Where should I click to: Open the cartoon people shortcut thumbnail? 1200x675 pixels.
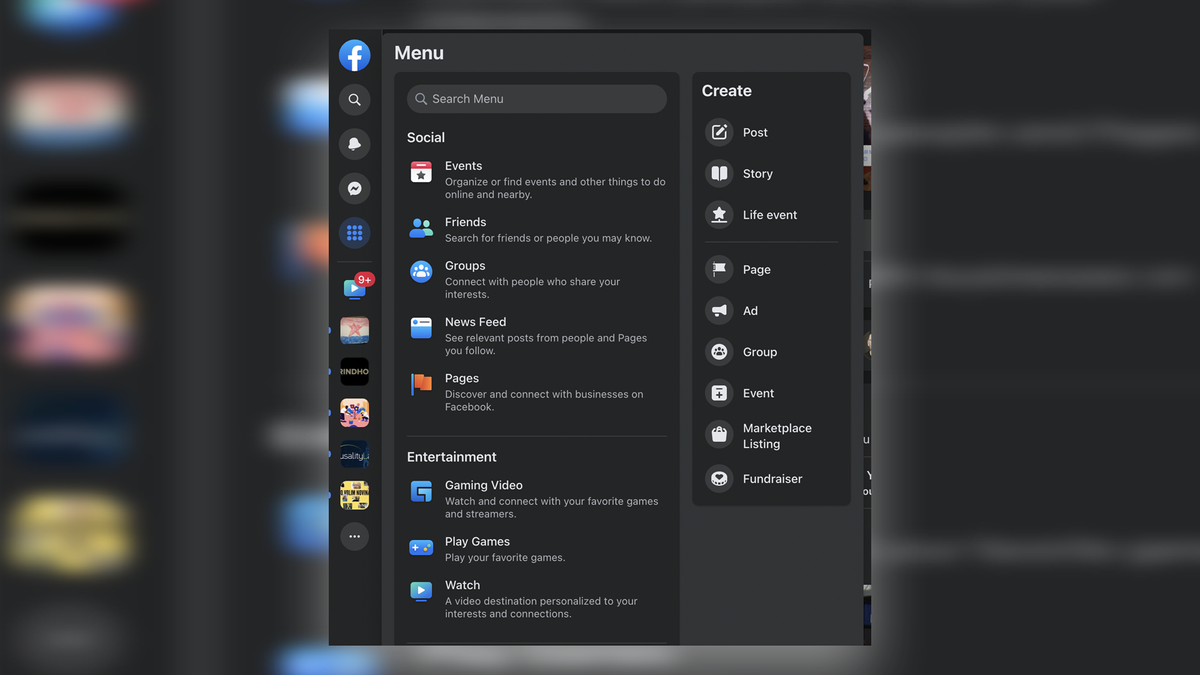click(x=354, y=413)
